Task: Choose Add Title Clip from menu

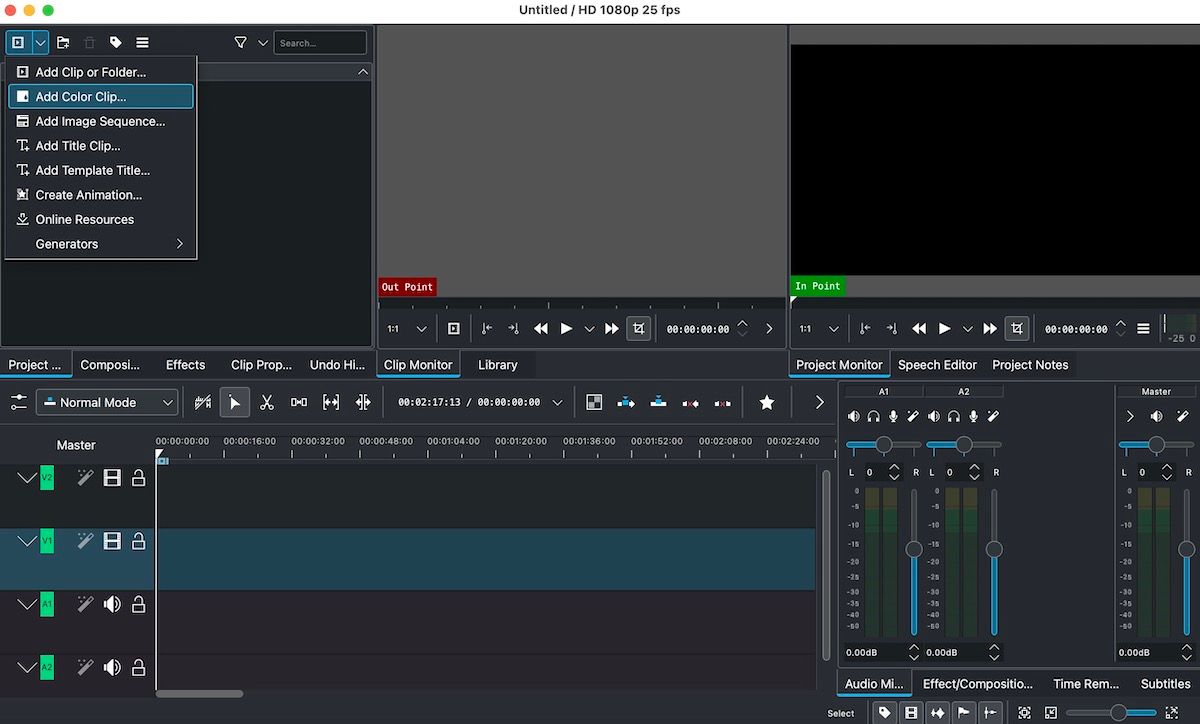Action: [78, 146]
